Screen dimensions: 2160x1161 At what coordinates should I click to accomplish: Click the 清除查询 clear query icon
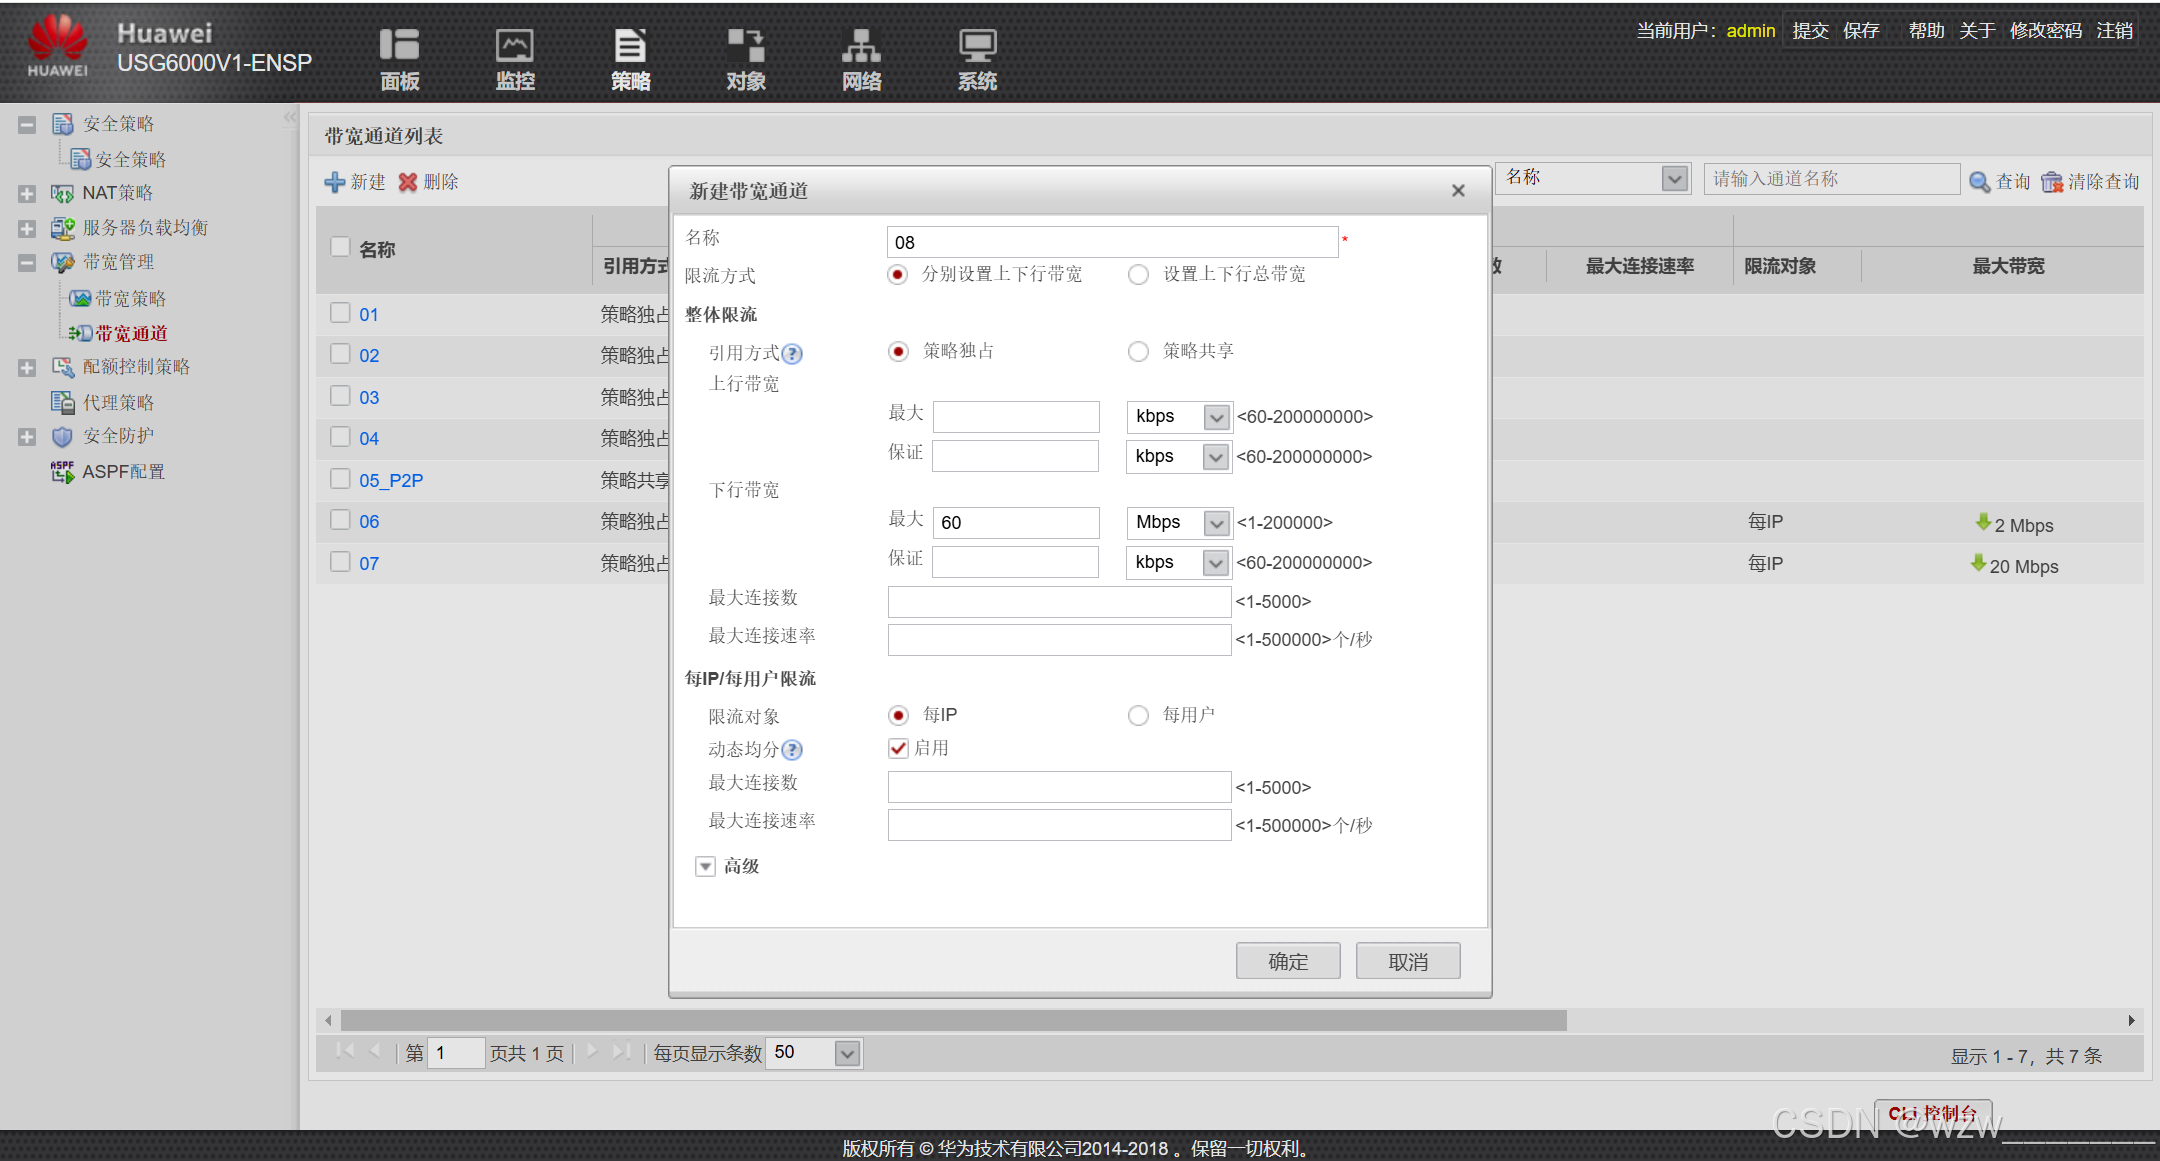2052,182
